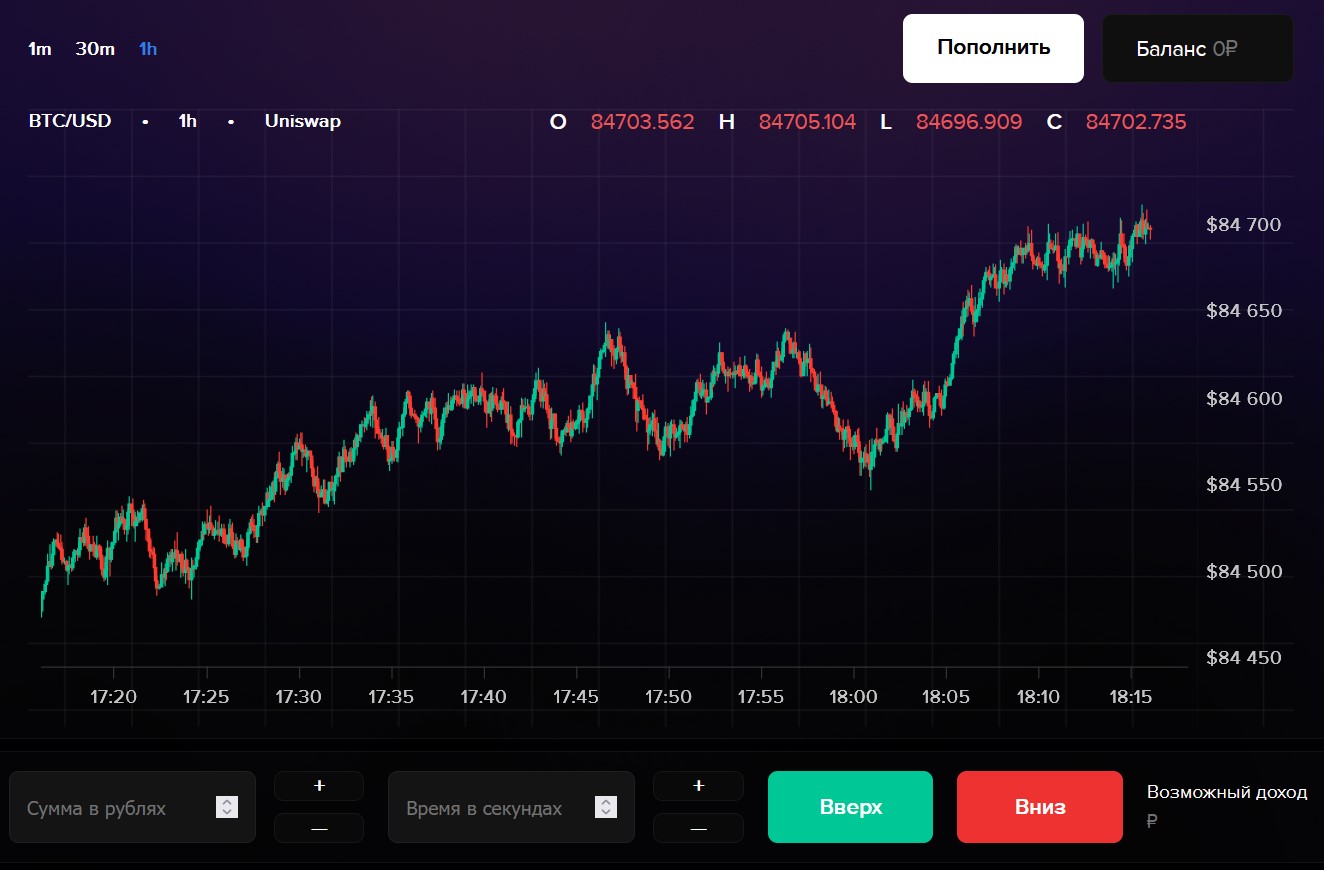Place a down bet with 'Вниз'

[x=1040, y=807]
